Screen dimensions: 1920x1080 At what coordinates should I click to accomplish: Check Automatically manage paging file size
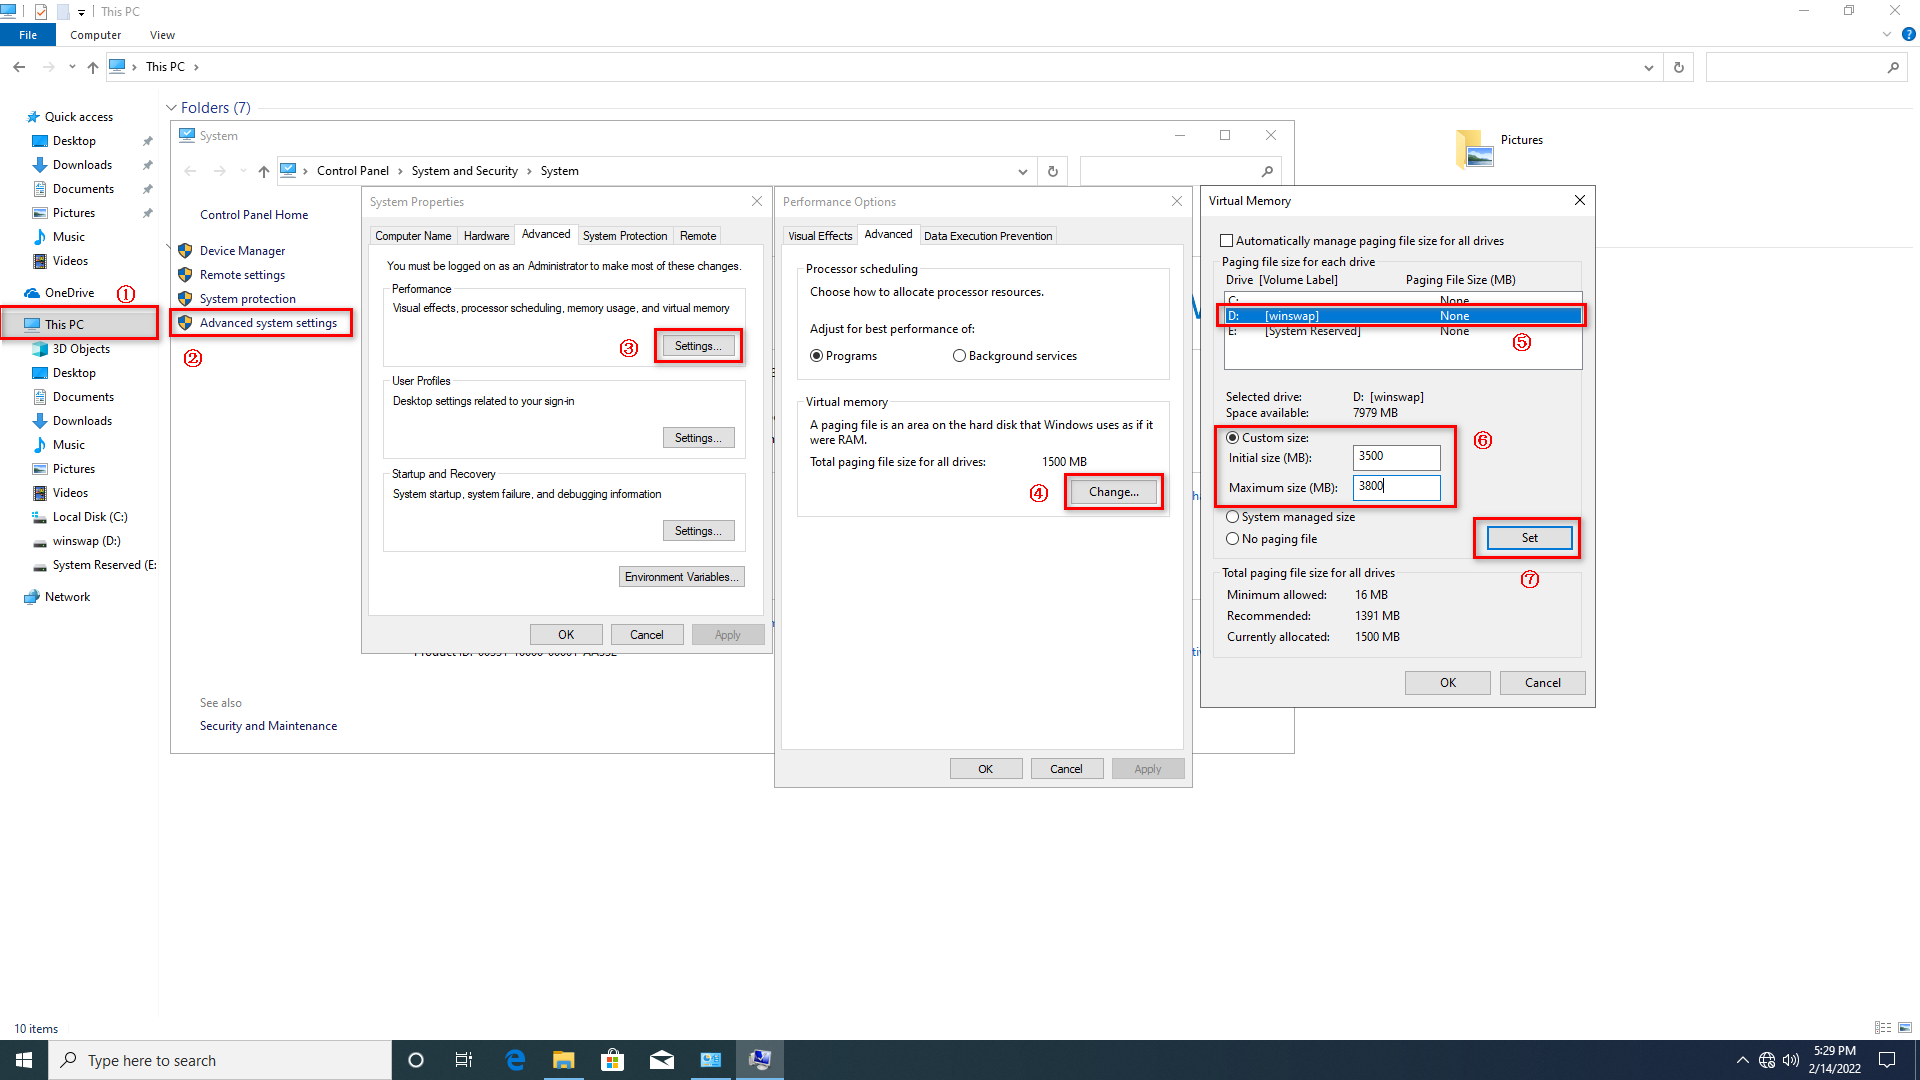pyautogui.click(x=1226, y=241)
